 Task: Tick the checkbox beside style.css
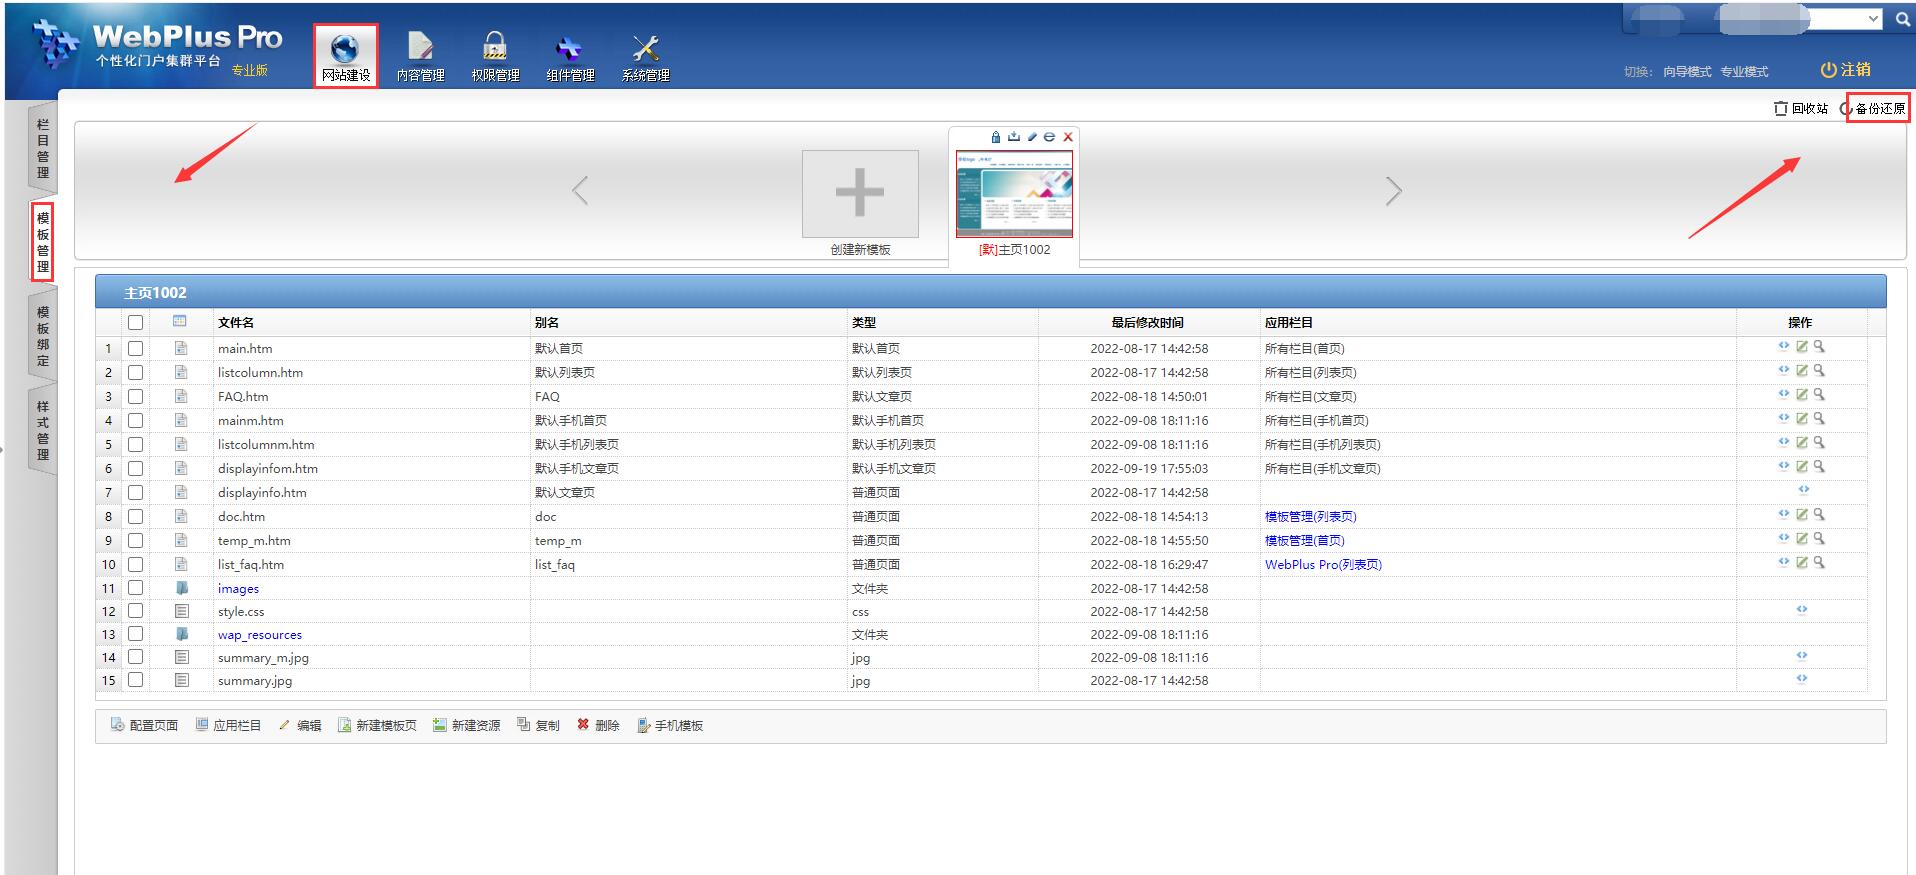tap(136, 611)
